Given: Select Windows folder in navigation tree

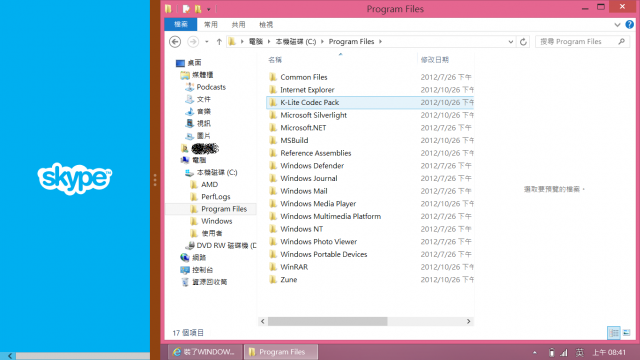Looking at the screenshot, I should pos(212,221).
